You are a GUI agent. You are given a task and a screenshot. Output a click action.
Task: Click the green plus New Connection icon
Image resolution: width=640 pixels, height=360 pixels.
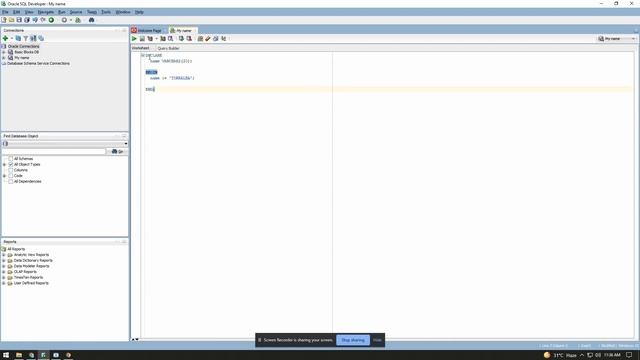5,38
